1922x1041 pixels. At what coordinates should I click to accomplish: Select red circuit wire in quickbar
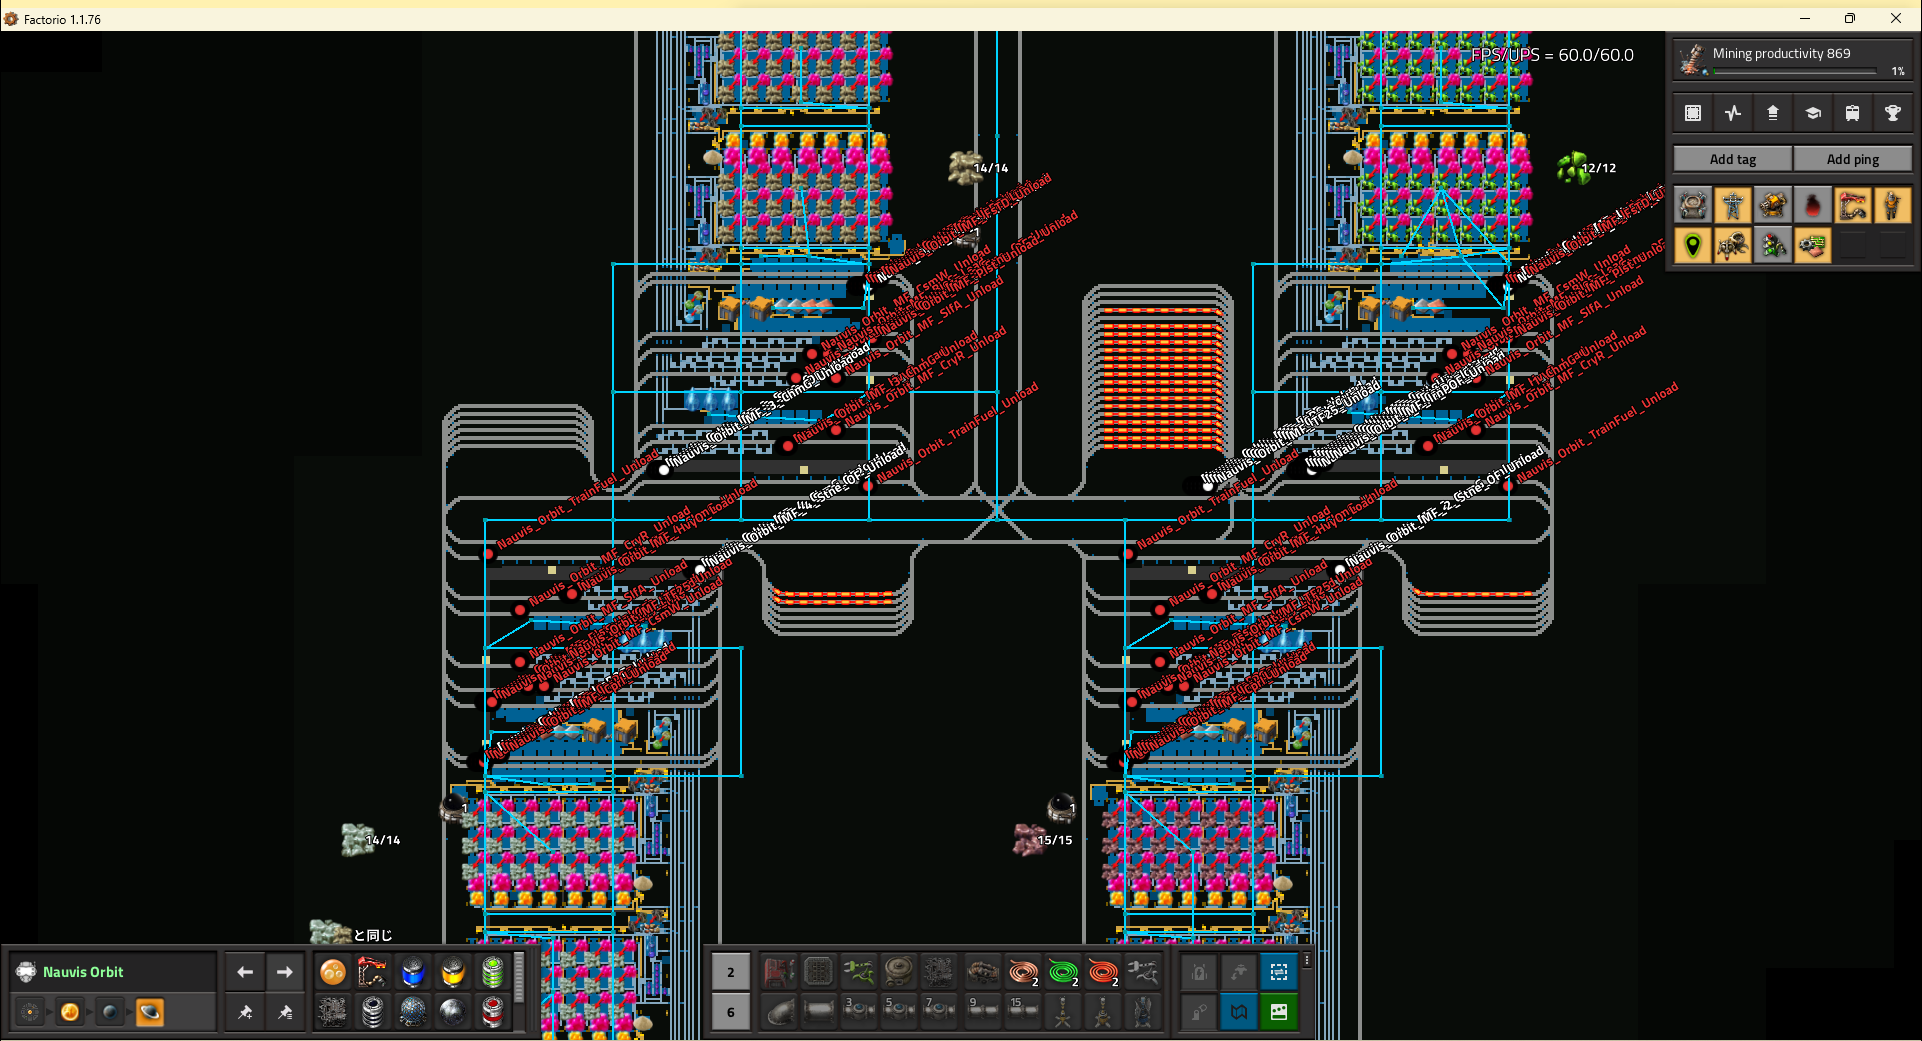[x=1103, y=971]
